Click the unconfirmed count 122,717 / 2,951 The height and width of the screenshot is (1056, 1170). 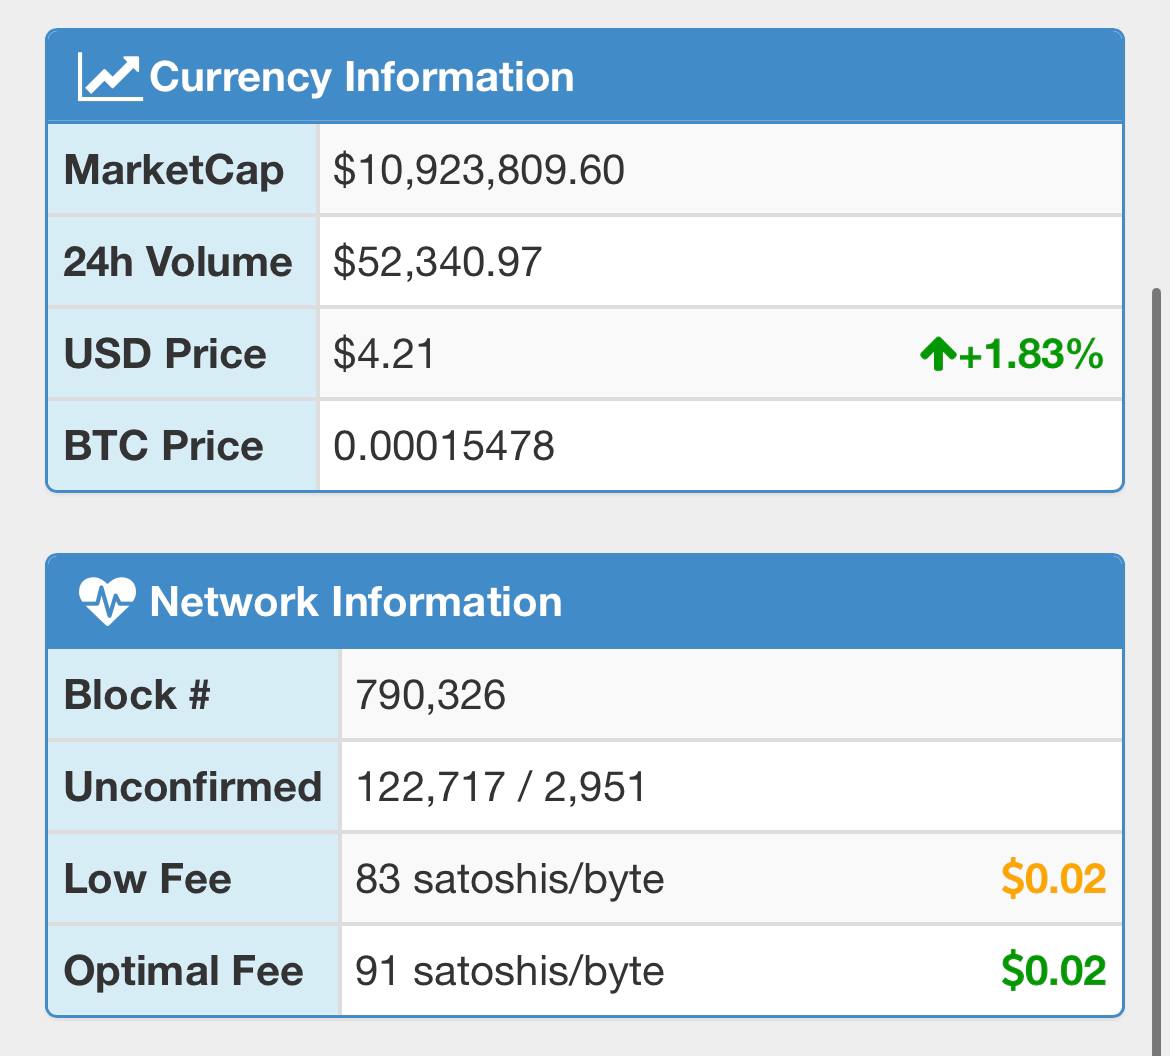(501, 787)
